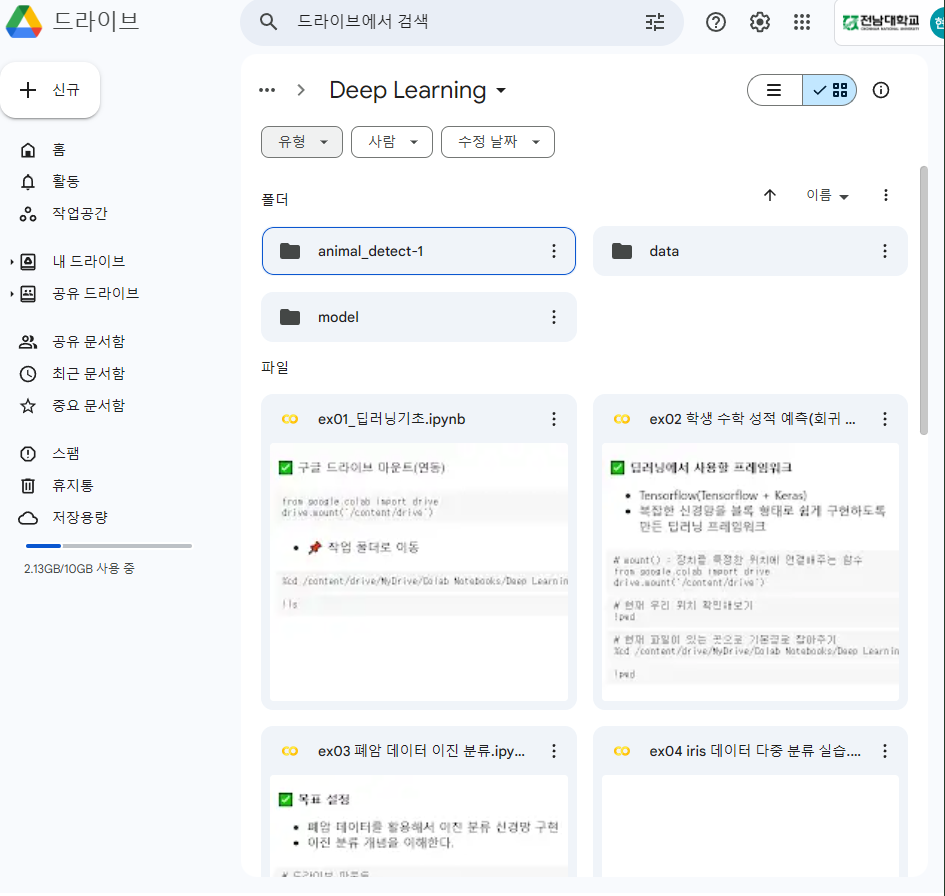This screenshot has width=945, height=896.
Task: Open more actions for animal_detect-1 folder
Action: tap(554, 251)
